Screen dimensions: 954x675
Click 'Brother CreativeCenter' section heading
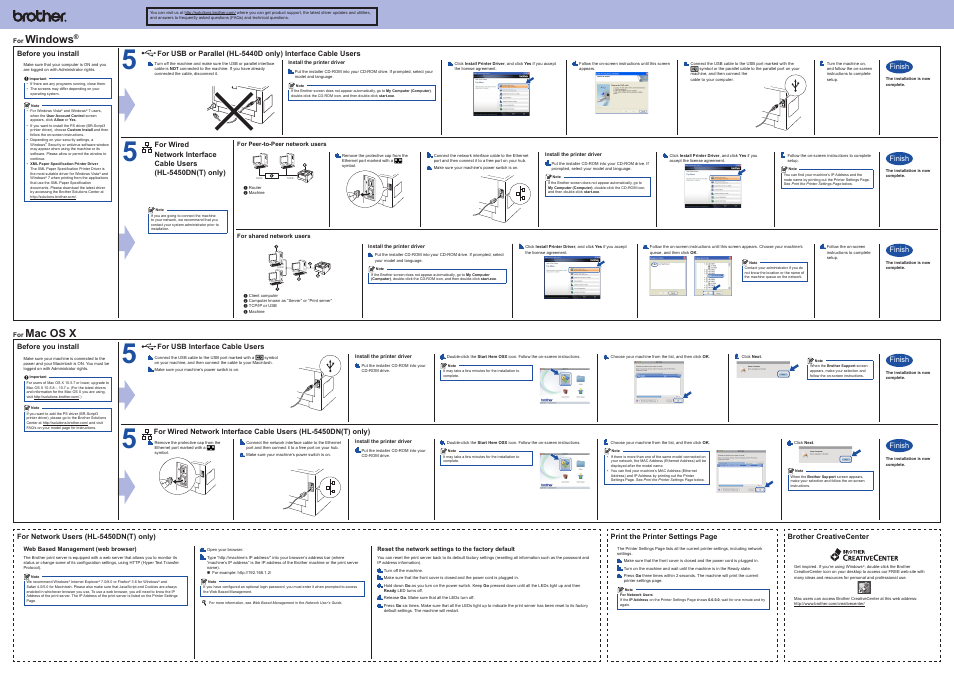pos(828,537)
